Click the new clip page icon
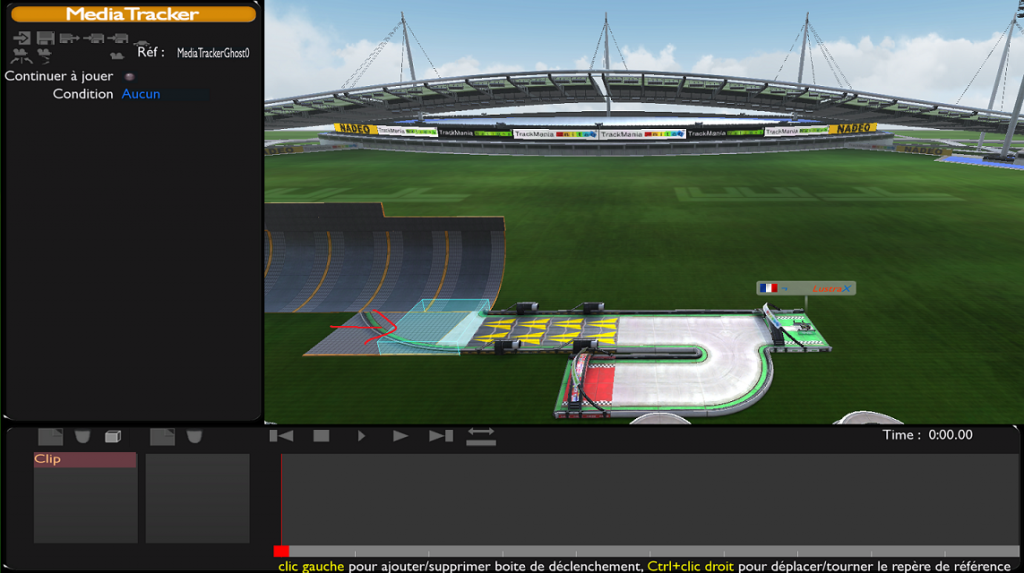1024x573 pixels. click(50, 436)
